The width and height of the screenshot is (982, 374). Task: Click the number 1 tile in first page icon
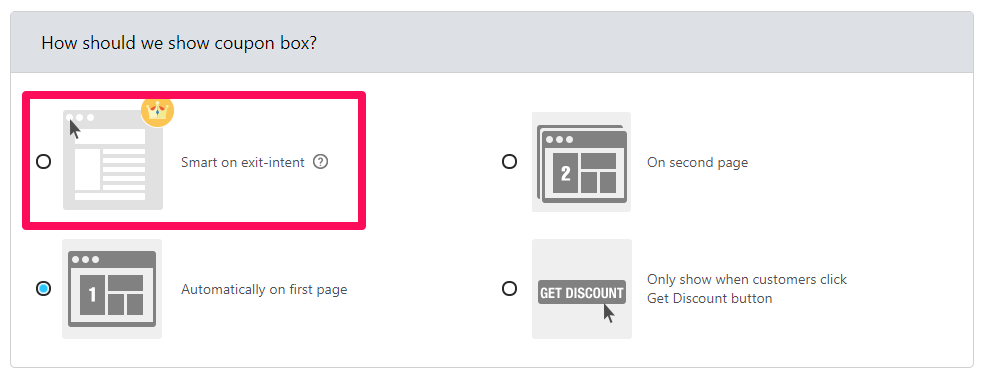[x=92, y=295]
